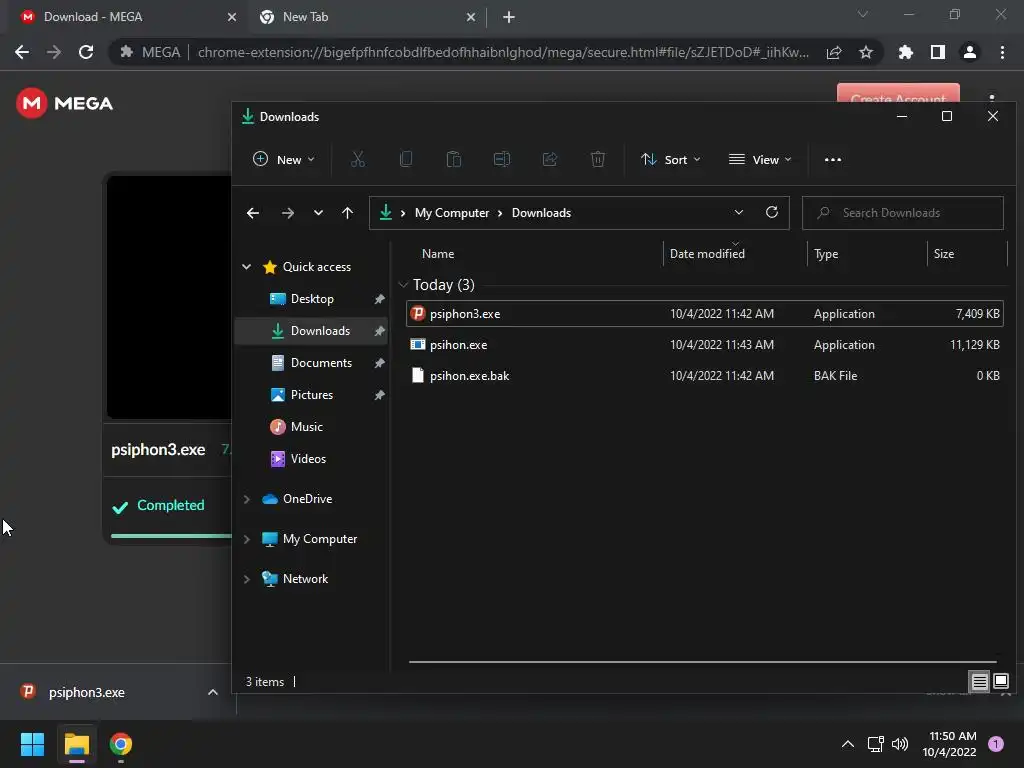Open Chrome extensions puzzle icon
Screen dimensions: 1024x768
click(x=905, y=52)
